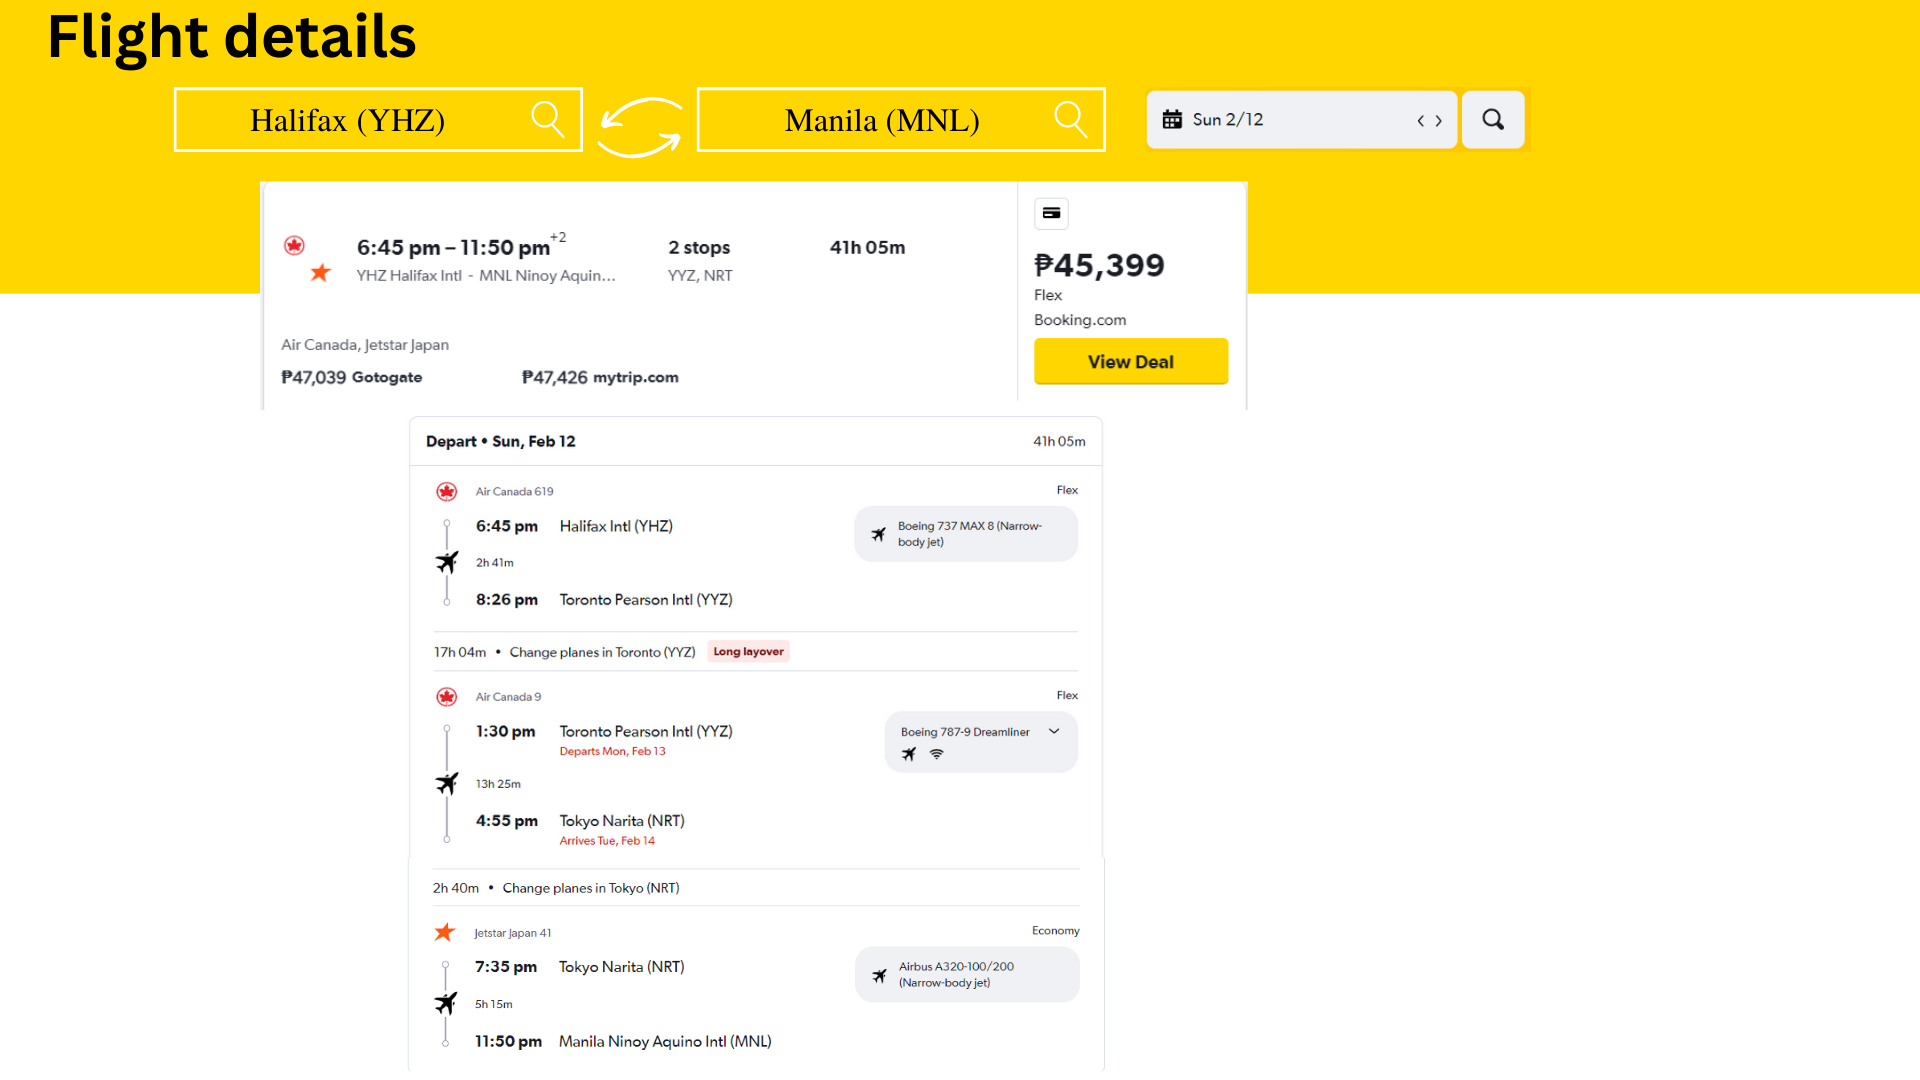Click the calendar icon beside Sun 2/12
The width and height of the screenshot is (1920, 1080).
(1172, 120)
